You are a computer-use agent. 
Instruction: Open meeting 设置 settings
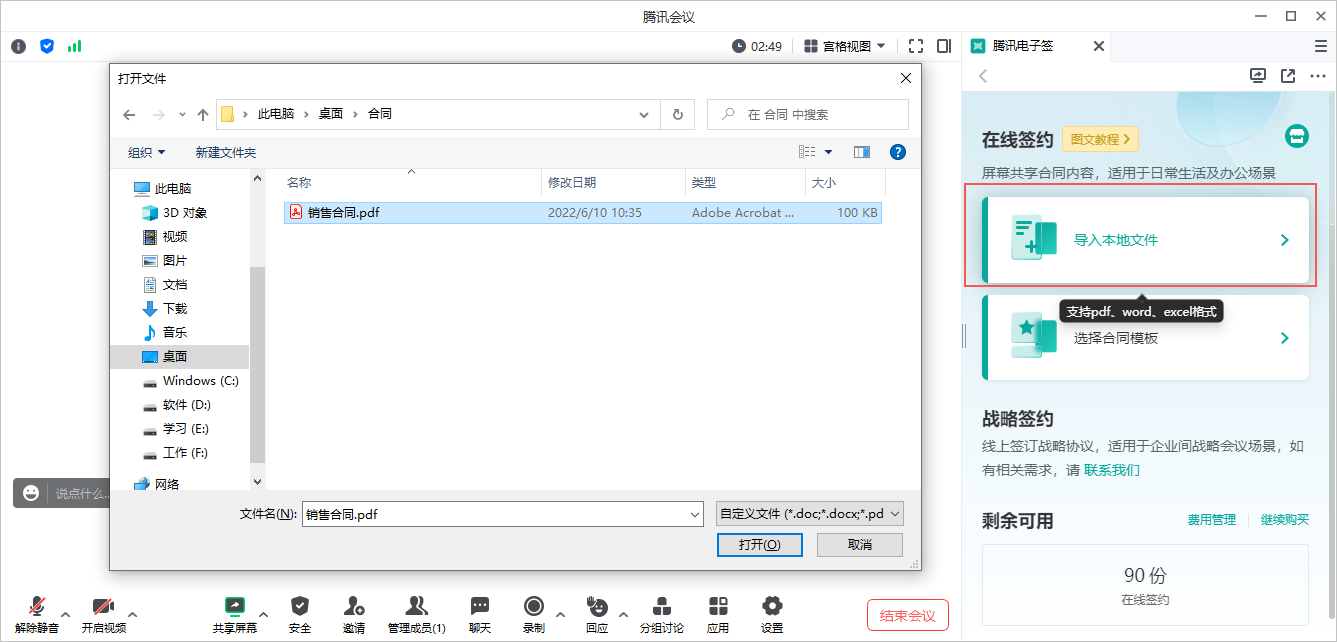tap(772, 613)
